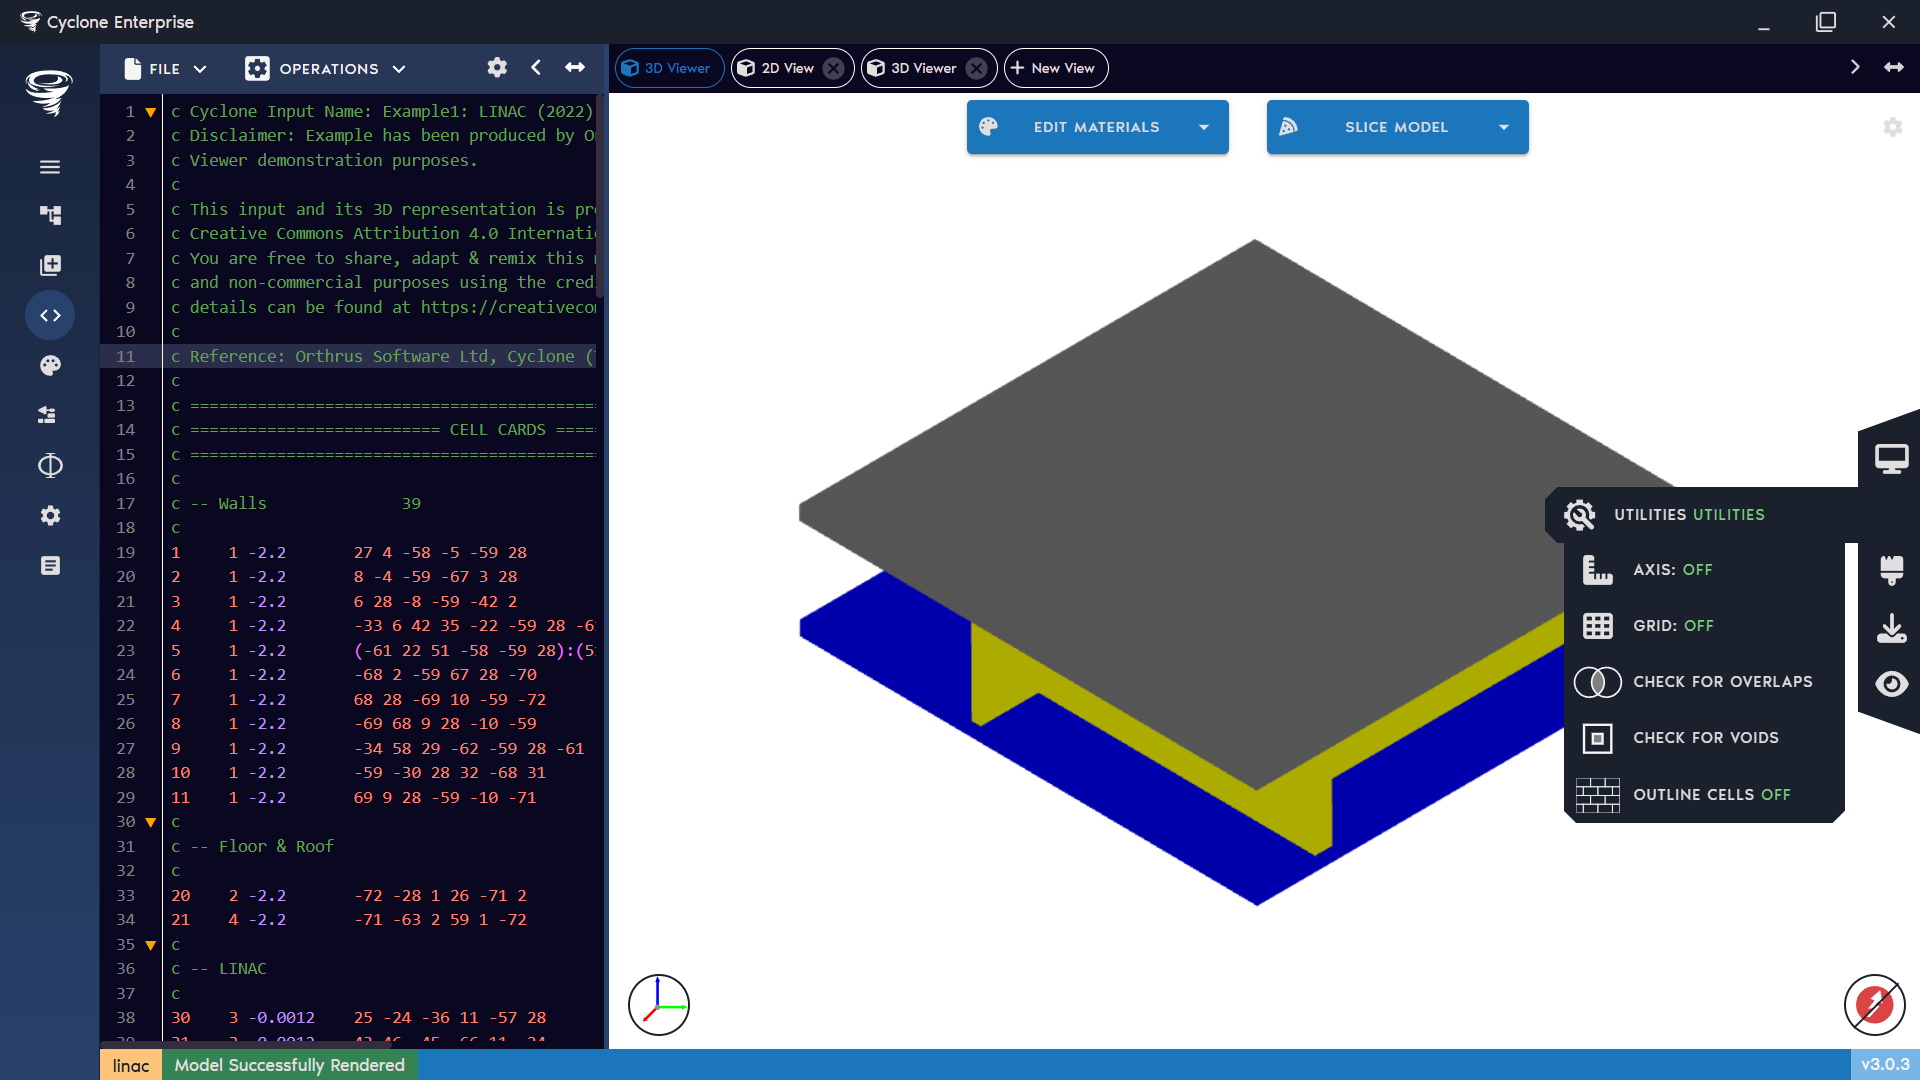Image resolution: width=1920 pixels, height=1080 pixels.
Task: Select the materials palette sidebar icon
Action: pos(50,365)
